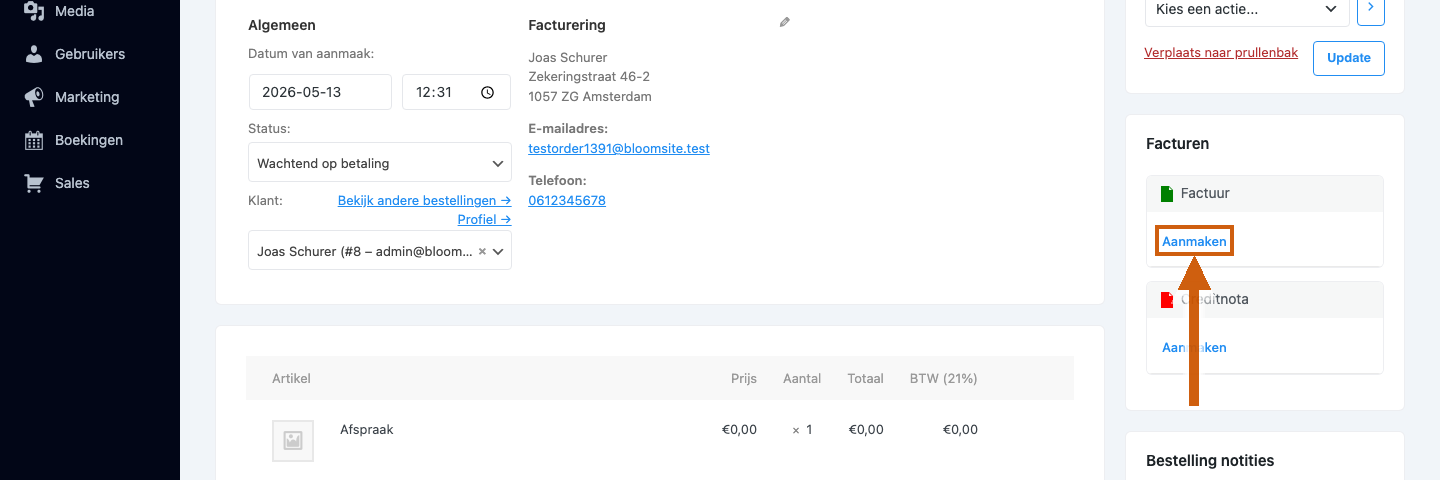
Task: Click the clock icon in time field
Action: click(x=488, y=92)
